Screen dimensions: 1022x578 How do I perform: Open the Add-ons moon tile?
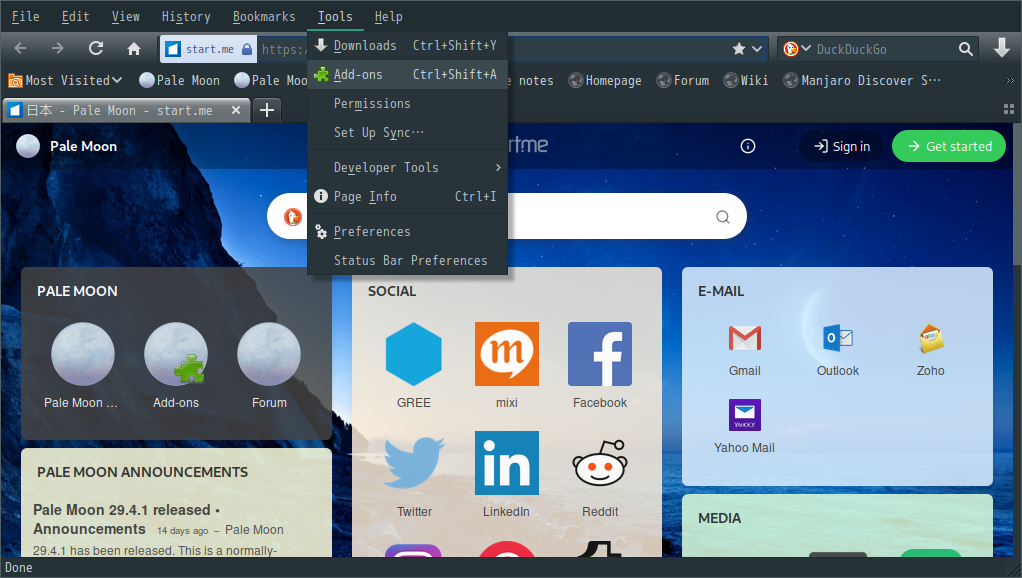click(175, 354)
